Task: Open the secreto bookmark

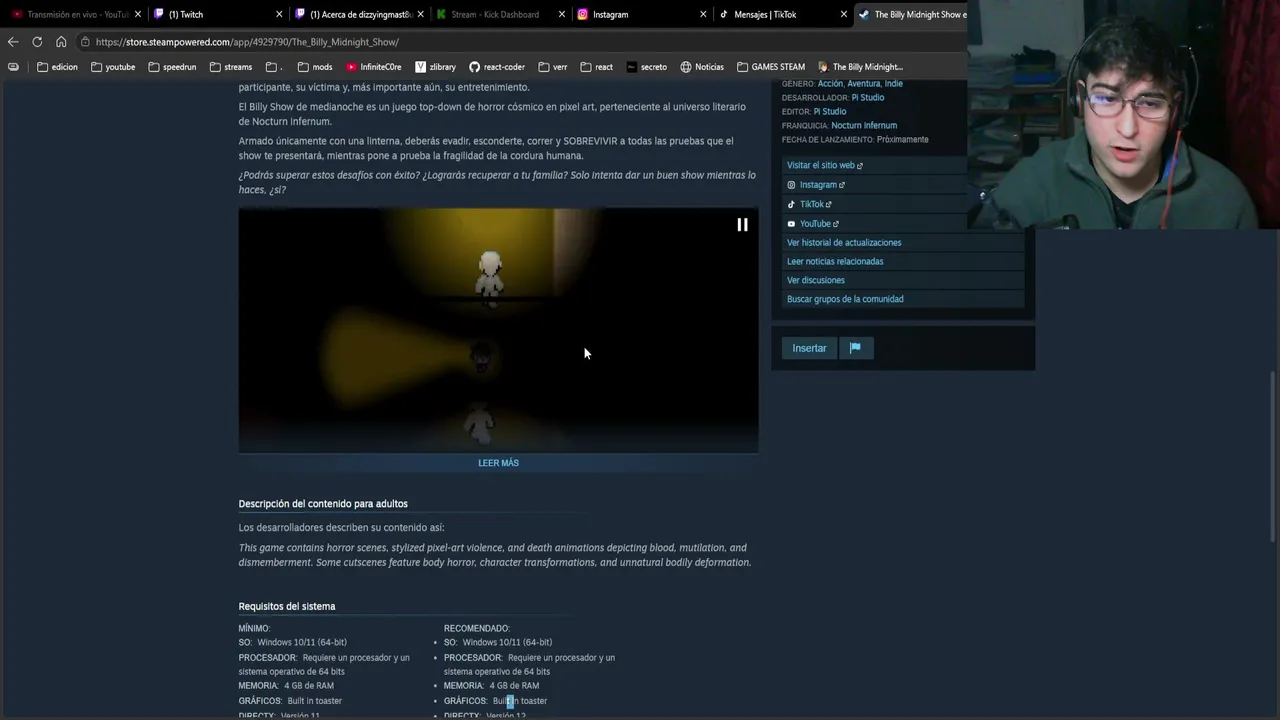Action: point(646,67)
